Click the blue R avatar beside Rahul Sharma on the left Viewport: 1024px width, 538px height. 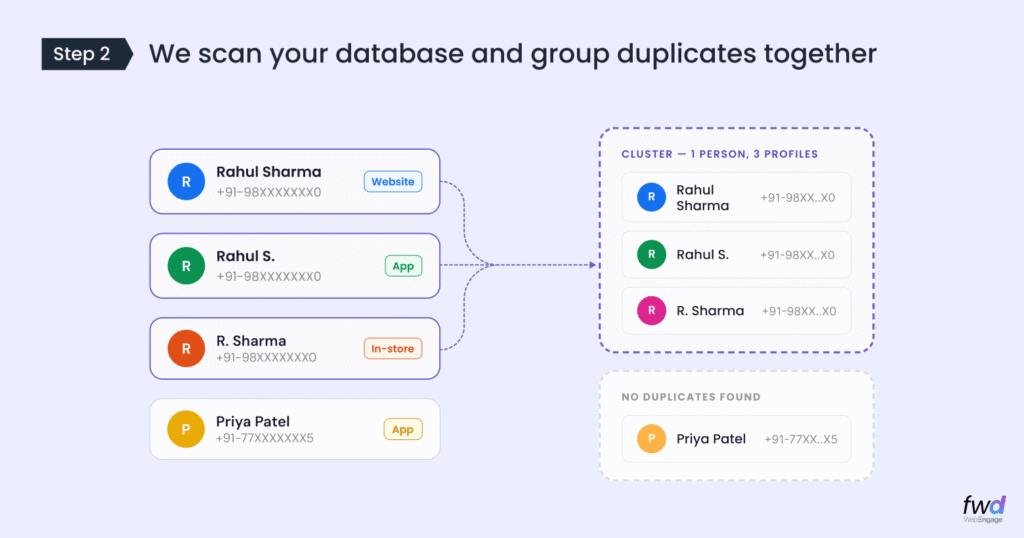[x=186, y=181]
